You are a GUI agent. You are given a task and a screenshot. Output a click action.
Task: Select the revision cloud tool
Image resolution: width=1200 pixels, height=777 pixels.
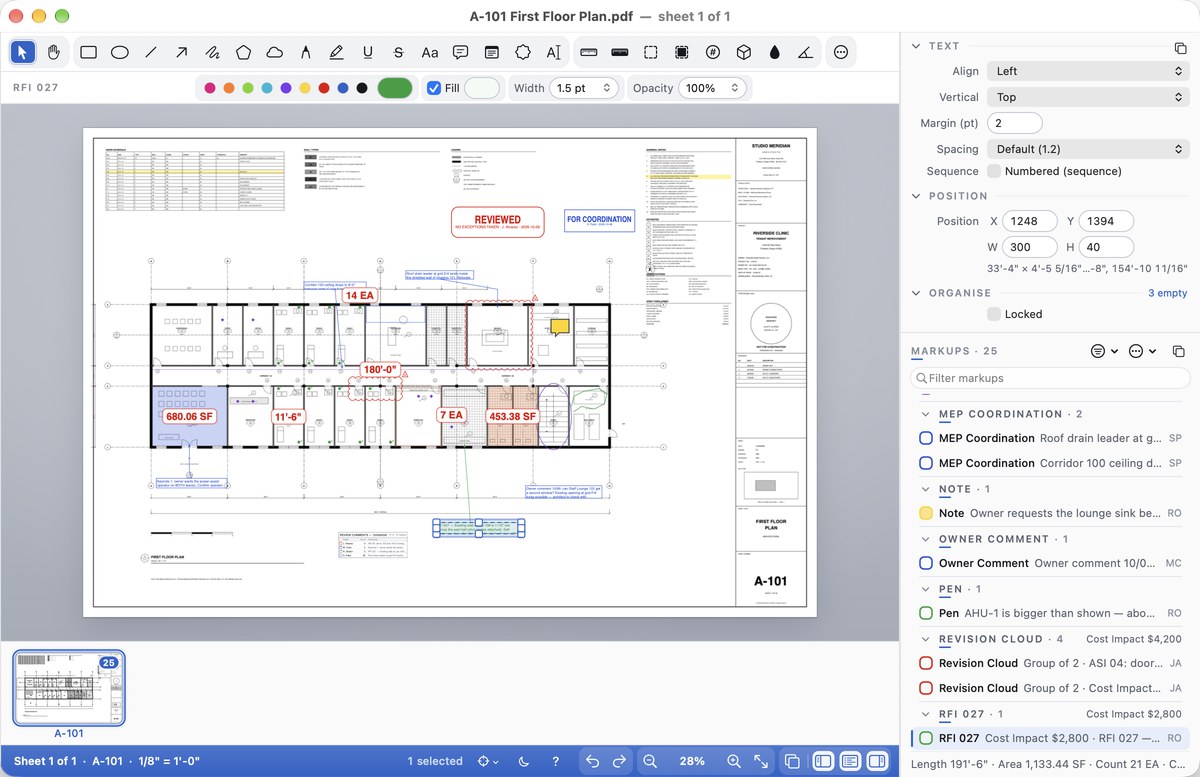pyautogui.click(x=274, y=52)
